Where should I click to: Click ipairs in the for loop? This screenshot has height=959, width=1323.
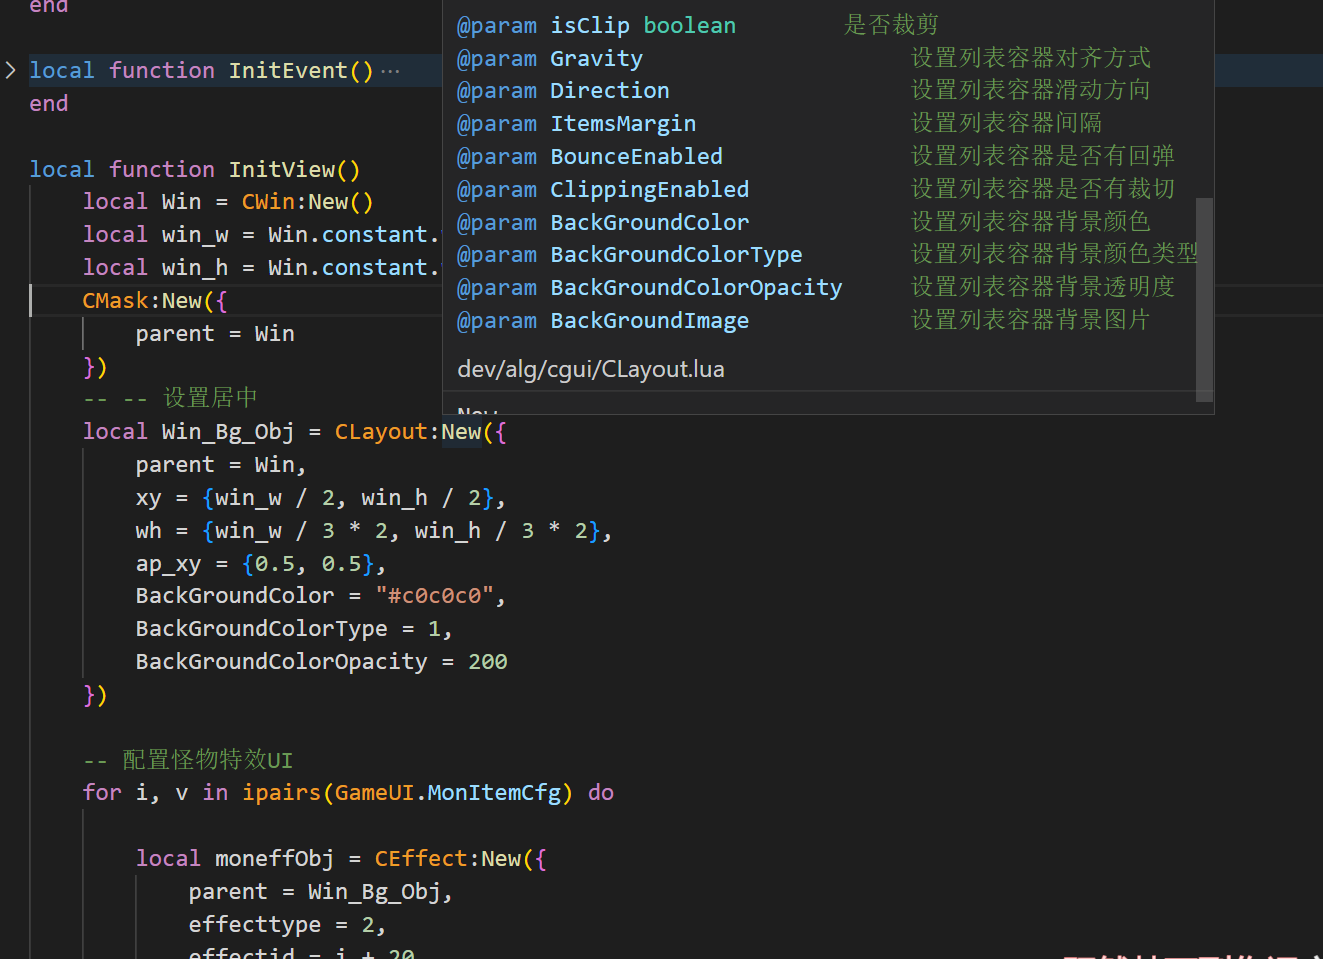282,793
